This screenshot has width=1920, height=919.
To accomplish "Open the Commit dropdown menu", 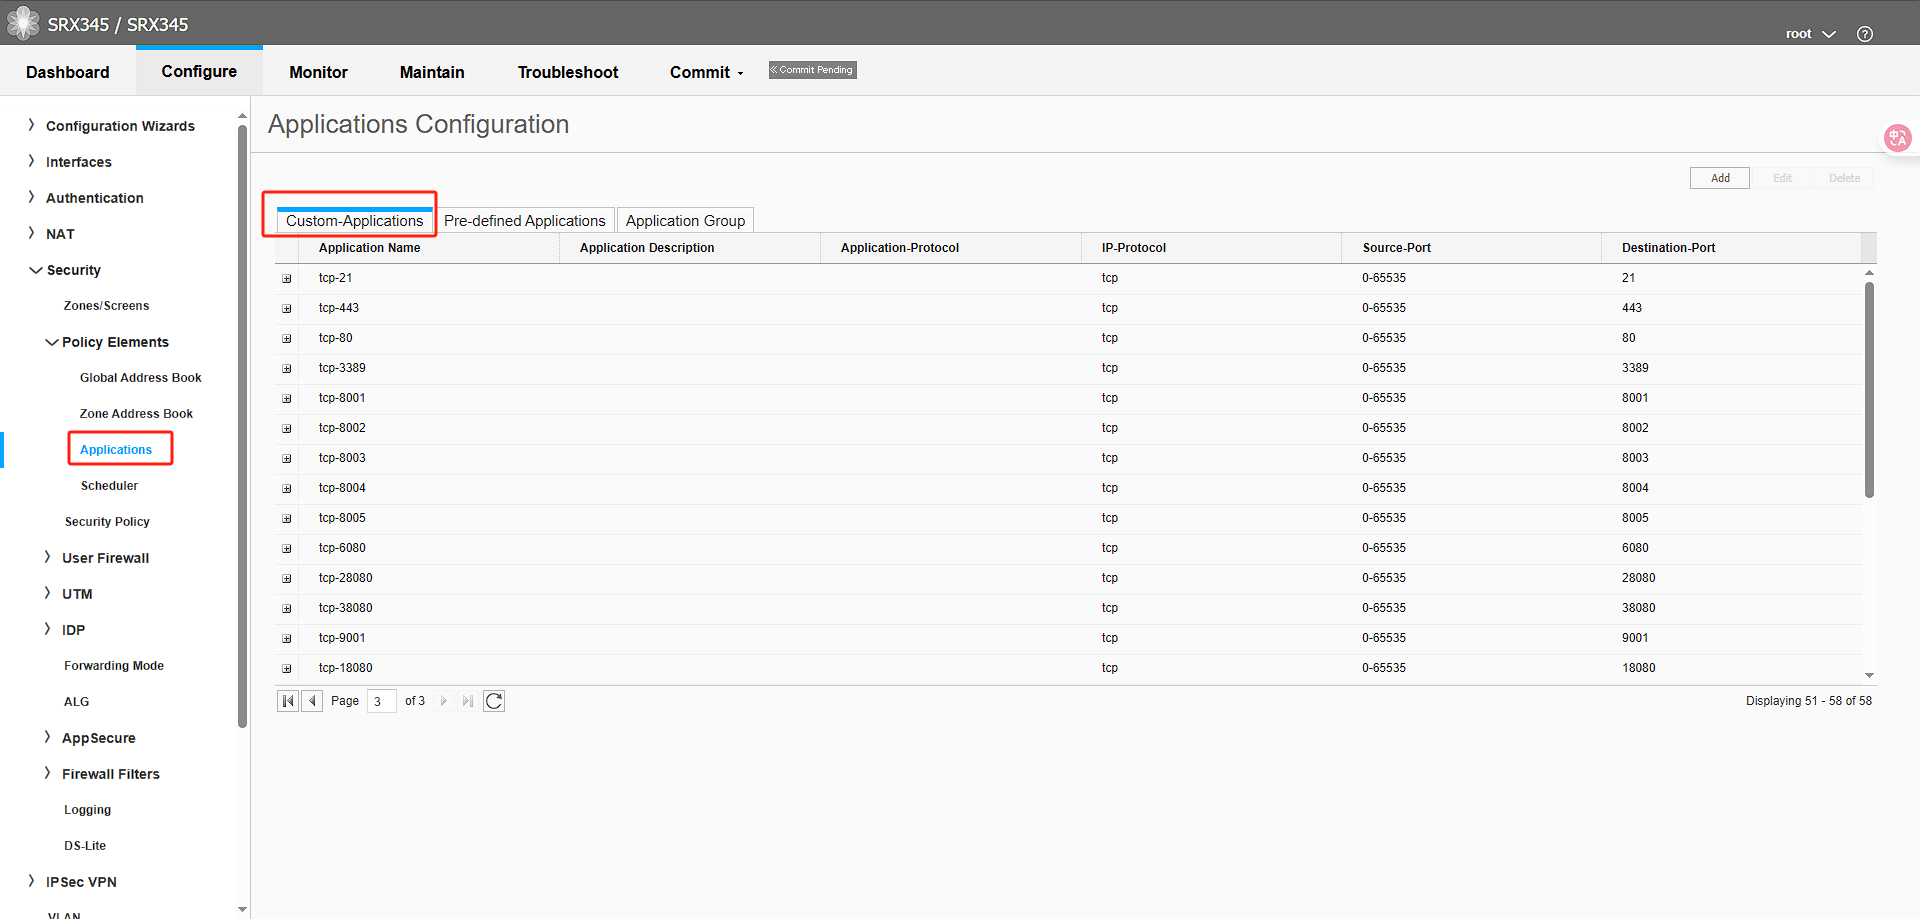I will [x=705, y=72].
